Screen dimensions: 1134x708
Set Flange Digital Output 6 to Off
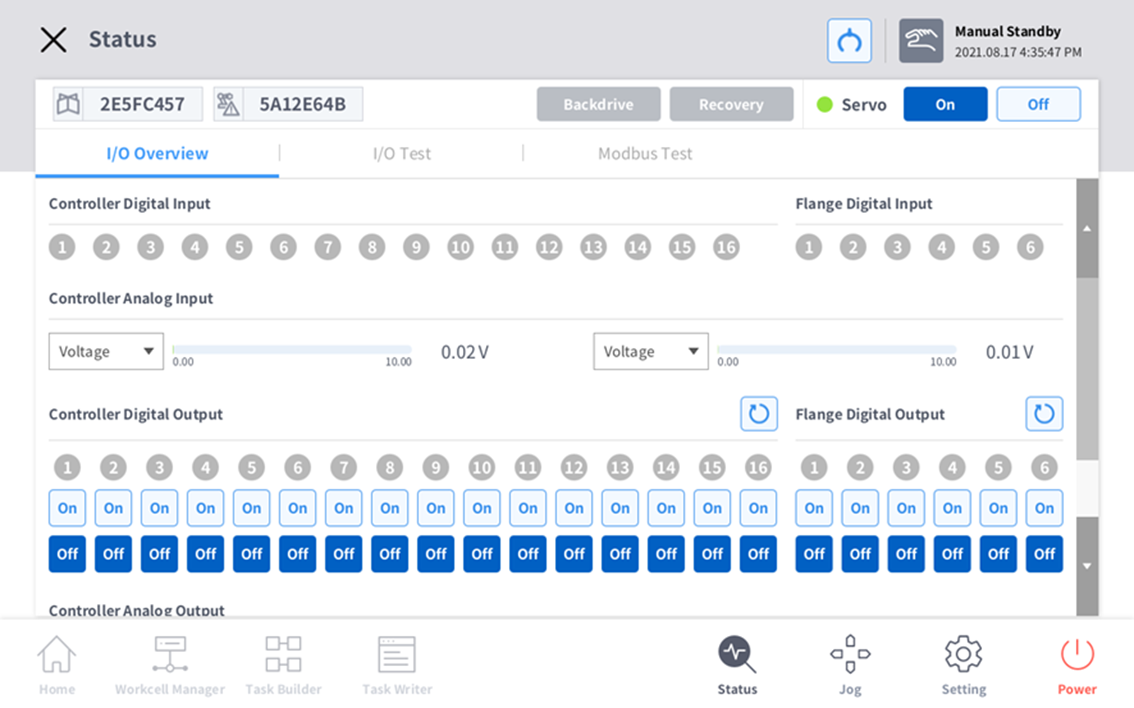(x=1044, y=554)
